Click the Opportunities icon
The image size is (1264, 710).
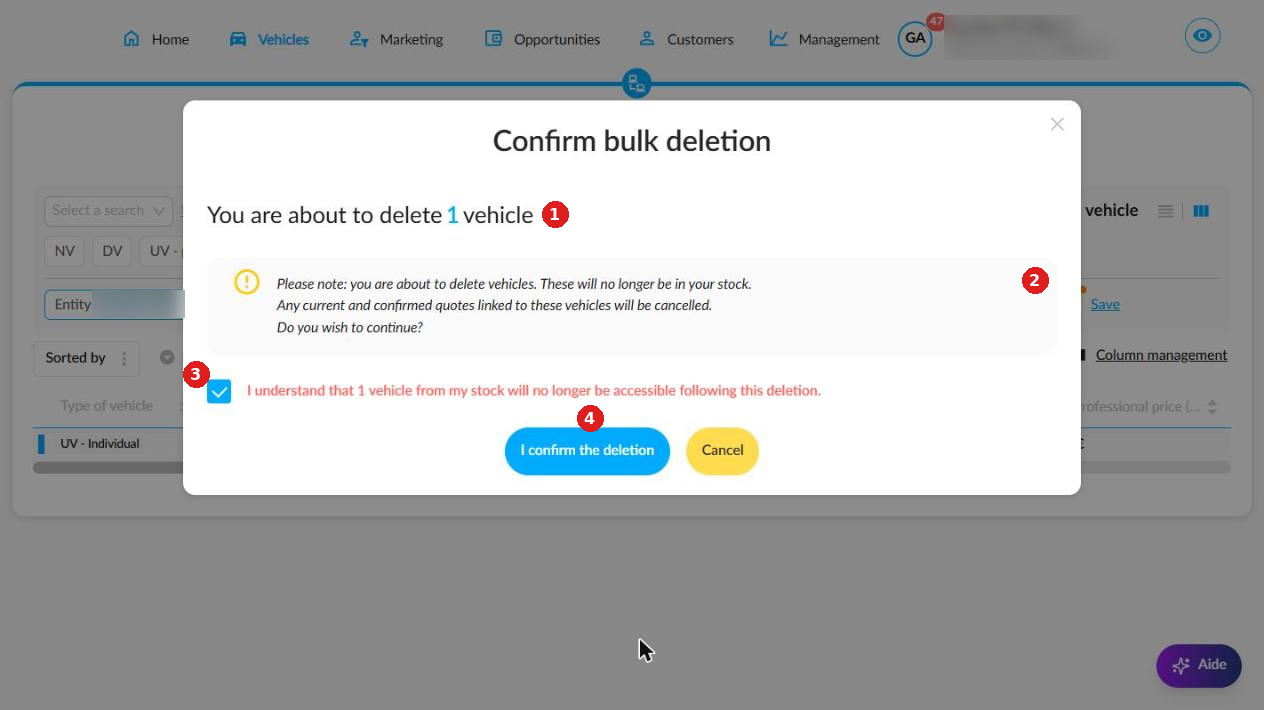click(493, 39)
